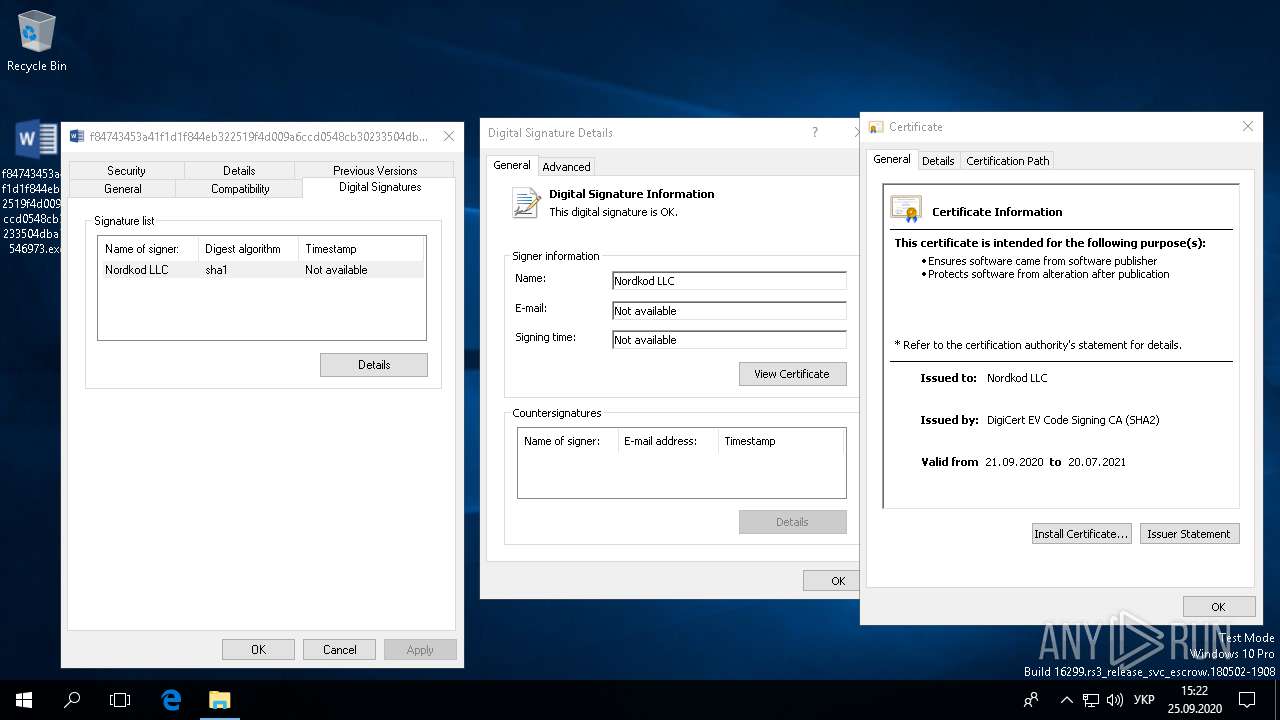
Task: Click the validity end date 20.07.2021
Action: [1097, 462]
